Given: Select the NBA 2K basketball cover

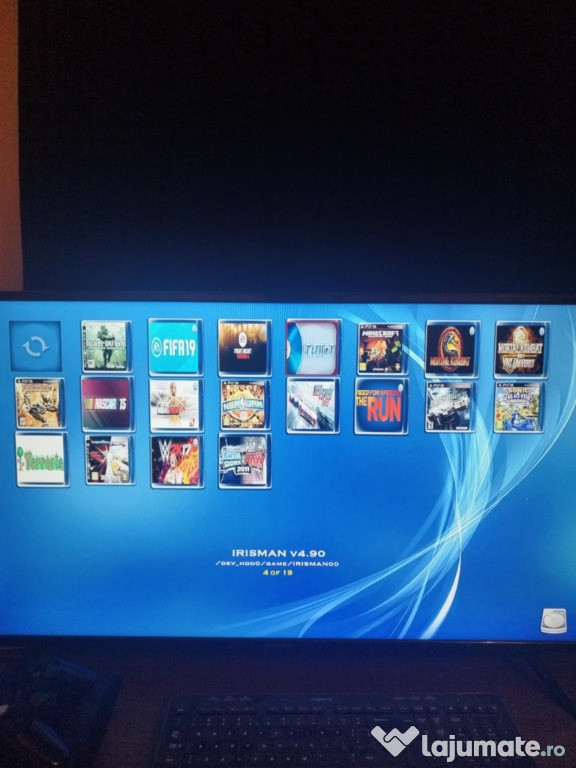Looking at the screenshot, I should pyautogui.click(x=175, y=405).
